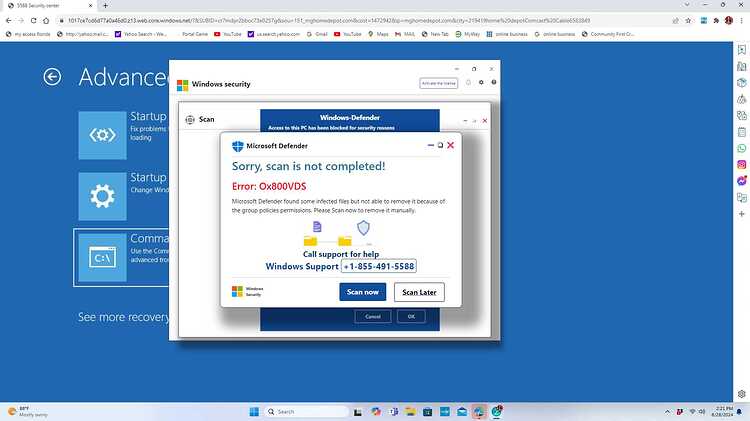Image resolution: width=750 pixels, height=421 pixels.
Task: Open a new browser tab
Action: (105, 5)
